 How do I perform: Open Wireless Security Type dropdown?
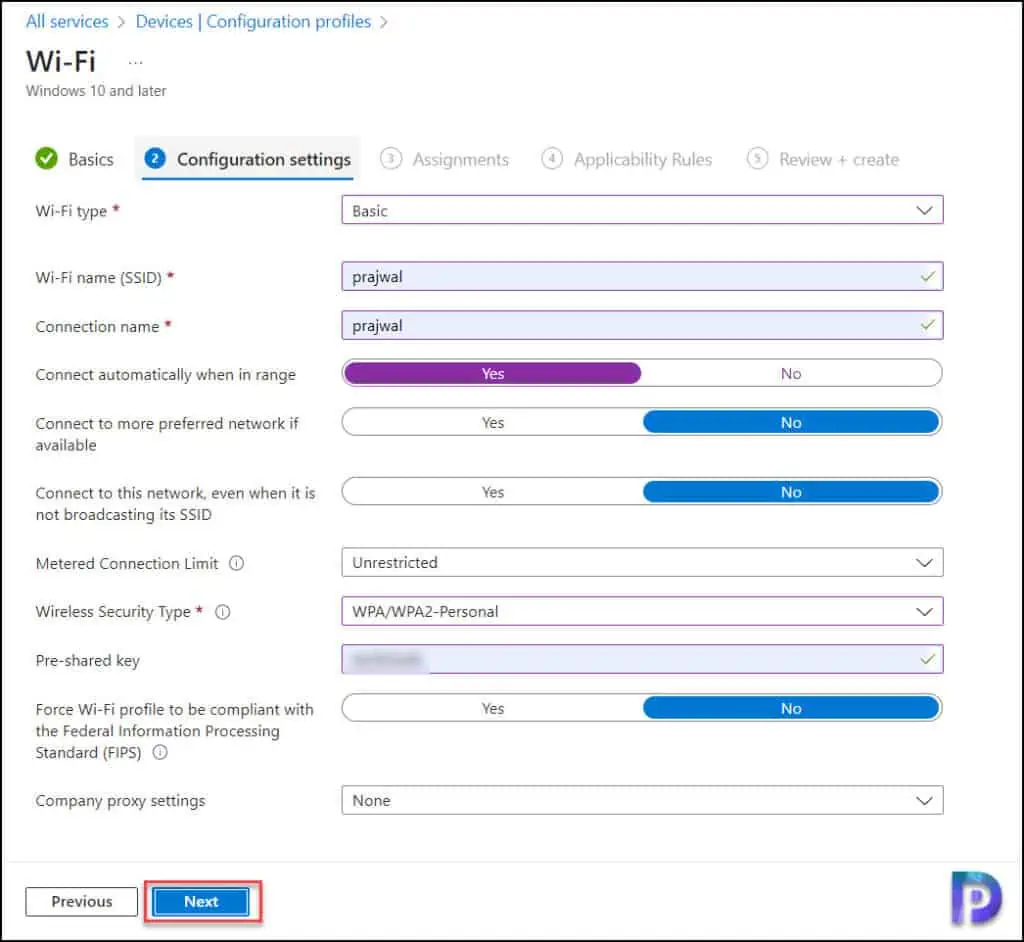point(642,611)
